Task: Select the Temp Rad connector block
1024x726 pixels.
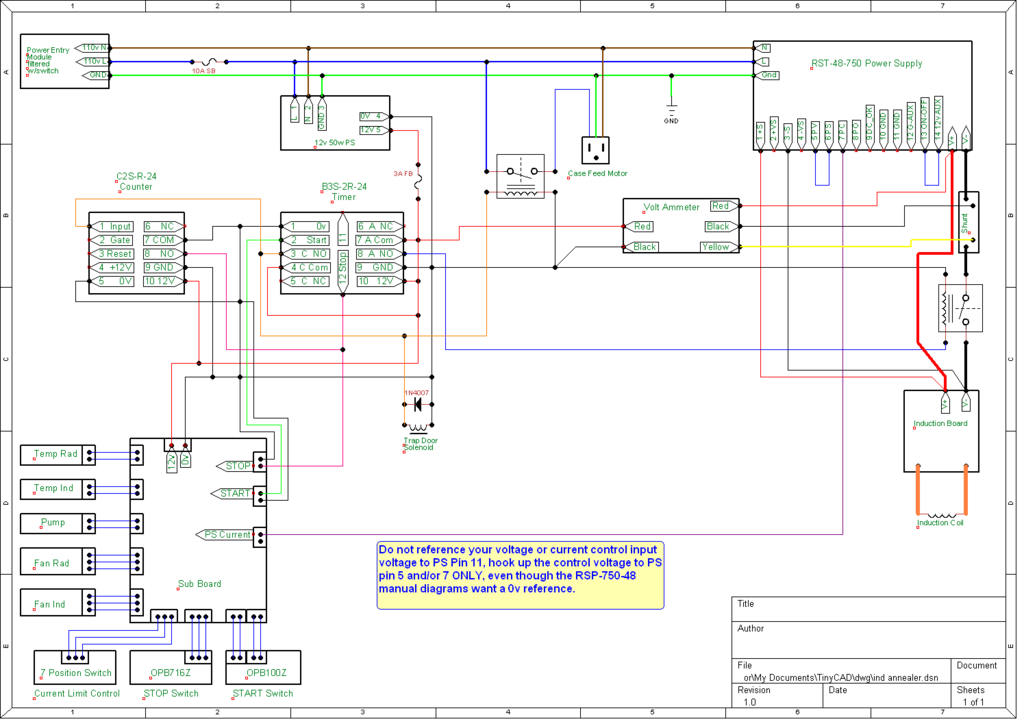Action: pyautogui.click(x=57, y=455)
